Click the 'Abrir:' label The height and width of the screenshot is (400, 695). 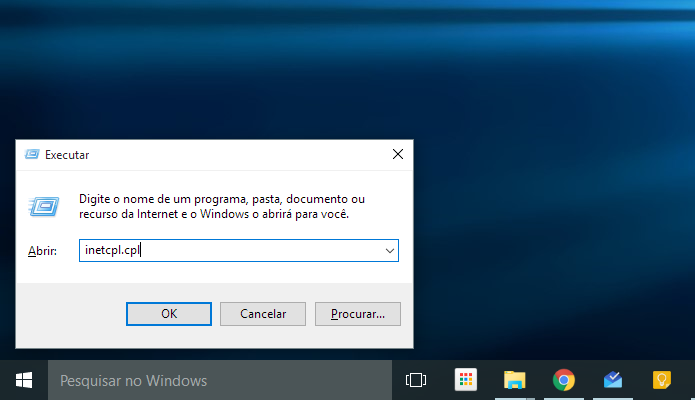click(43, 251)
